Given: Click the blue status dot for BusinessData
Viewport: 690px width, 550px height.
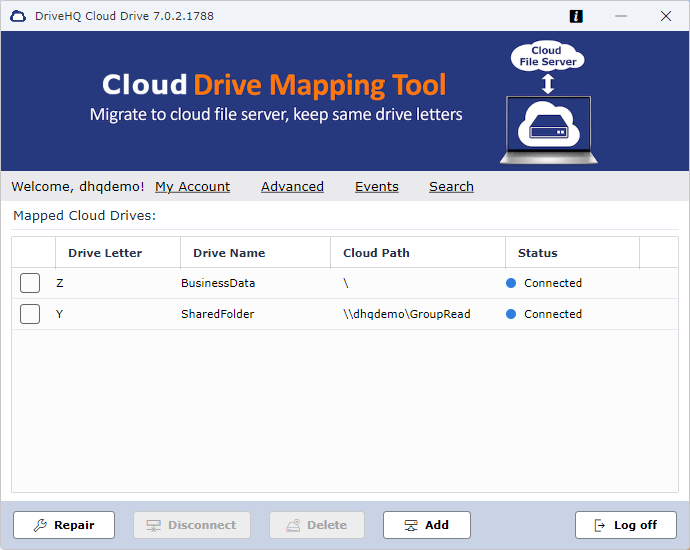Looking at the screenshot, I should click(511, 283).
